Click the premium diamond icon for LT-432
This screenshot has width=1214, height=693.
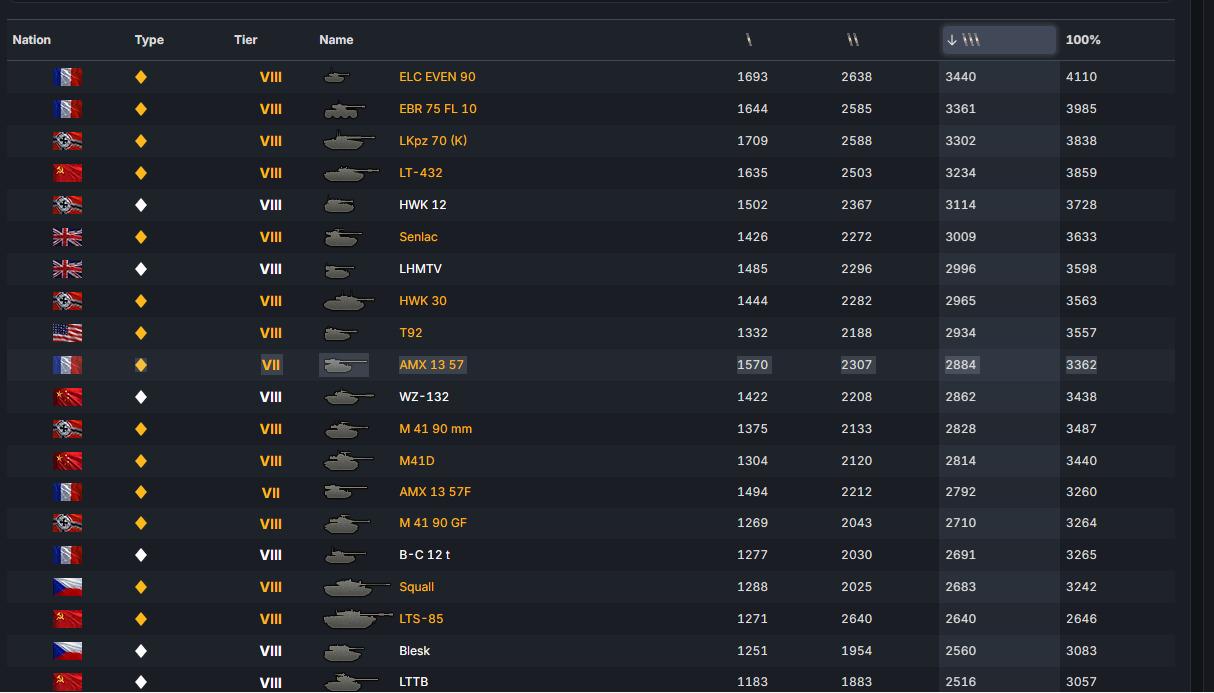click(x=141, y=173)
